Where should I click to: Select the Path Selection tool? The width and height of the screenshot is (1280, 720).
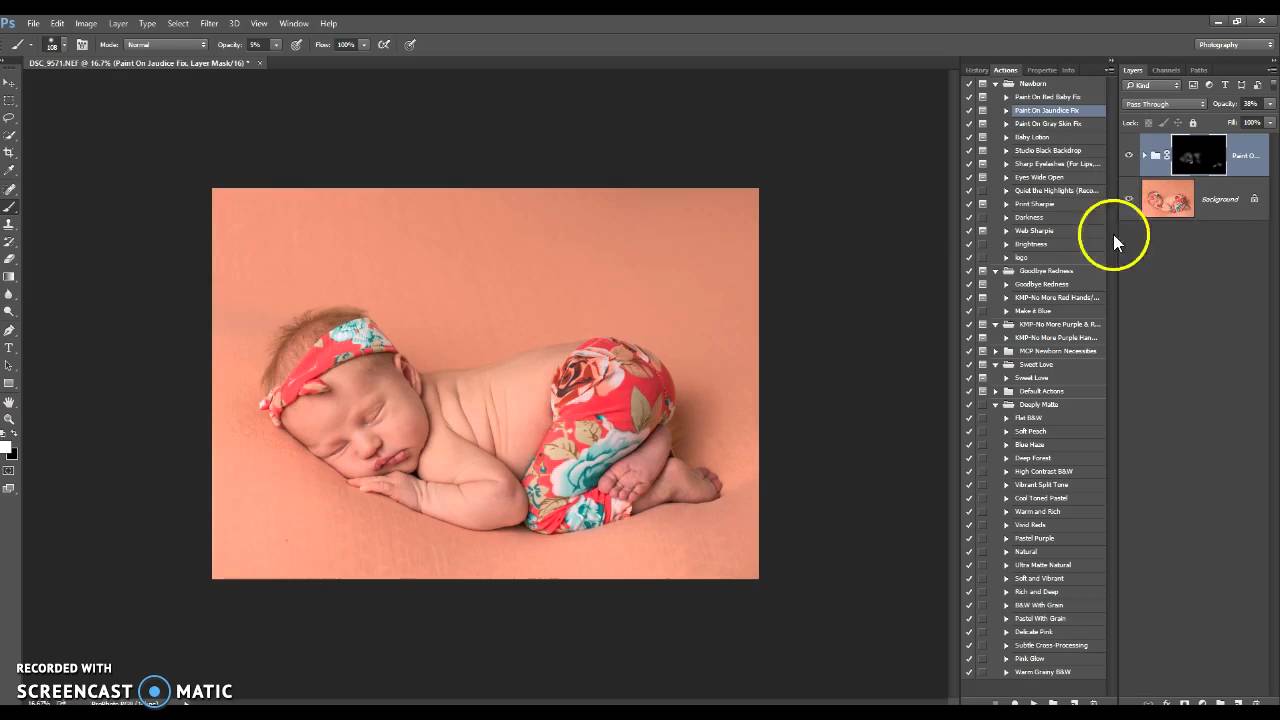(x=9, y=366)
